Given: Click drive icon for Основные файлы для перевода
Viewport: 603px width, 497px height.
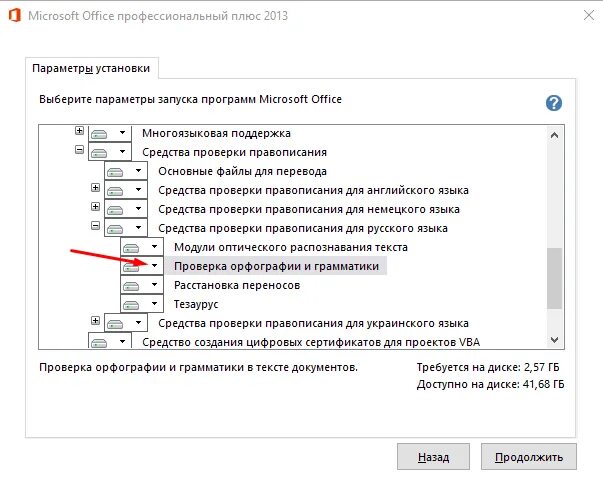Looking at the screenshot, I should [x=115, y=172].
